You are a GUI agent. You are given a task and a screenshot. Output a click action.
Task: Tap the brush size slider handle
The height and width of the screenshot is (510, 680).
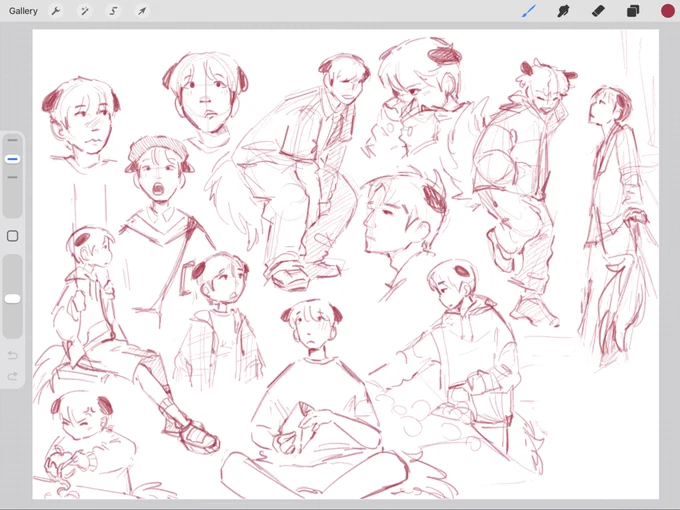13,159
